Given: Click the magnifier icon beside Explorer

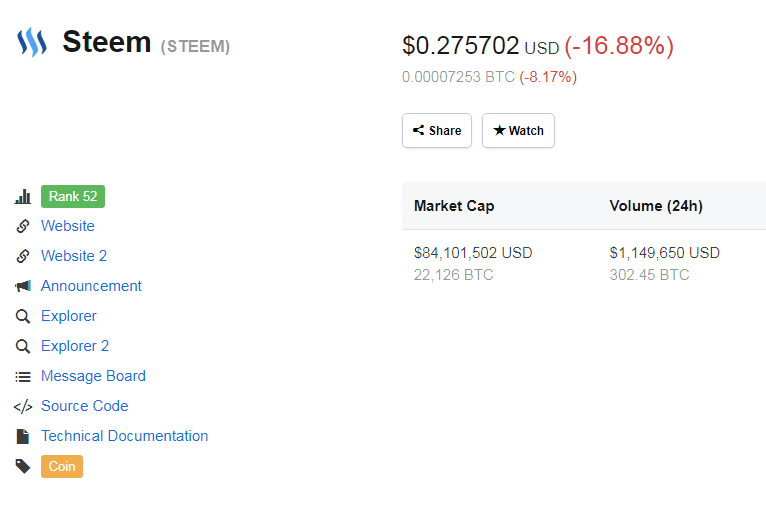Looking at the screenshot, I should [23, 316].
